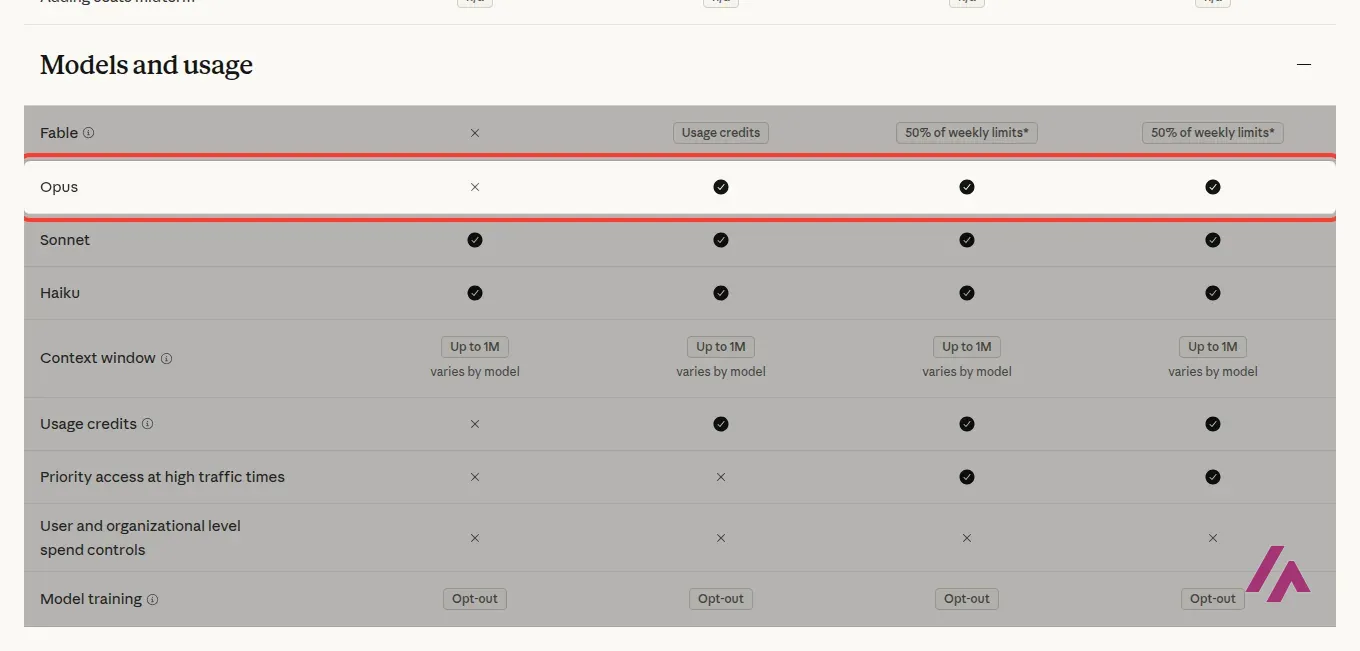Click the Opus X mark in first plan column
1360x651 pixels.
(x=475, y=187)
